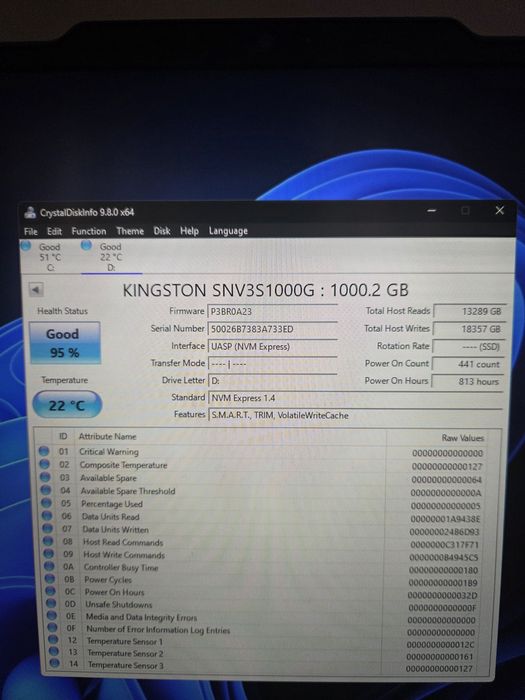Screen dimensions: 525x700
Task: Click the status icon for Unsafe Shutdowns
Action: [52, 604]
